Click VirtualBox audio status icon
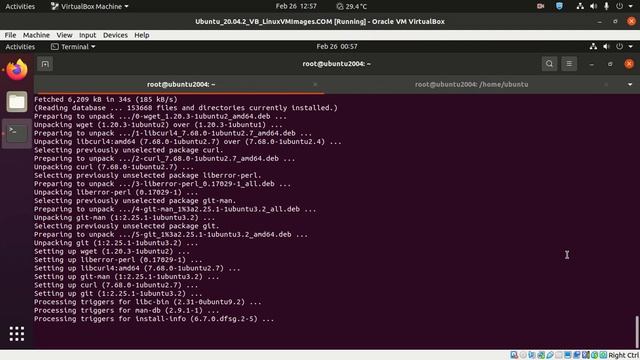 (532, 355)
